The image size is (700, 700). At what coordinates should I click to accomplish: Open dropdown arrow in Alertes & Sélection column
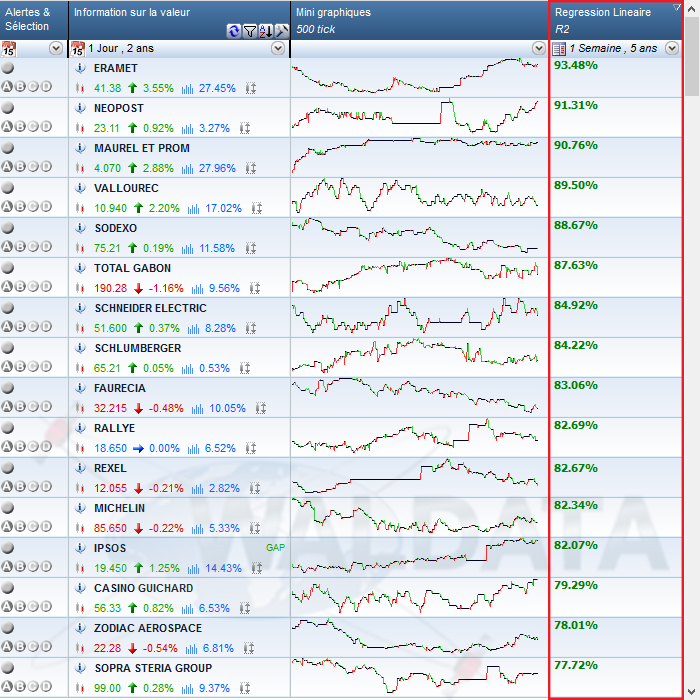tap(56, 48)
